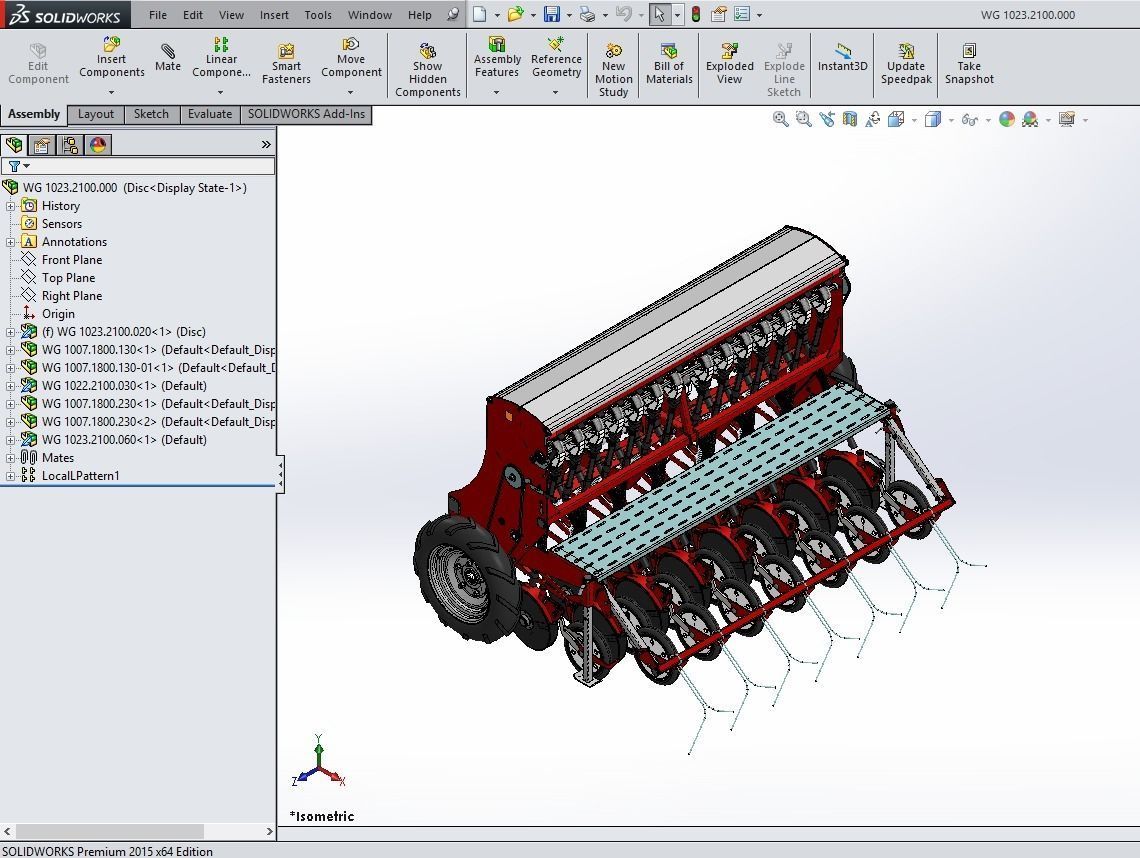Open Assembly Features
This screenshot has height=858, width=1140.
pyautogui.click(x=497, y=57)
